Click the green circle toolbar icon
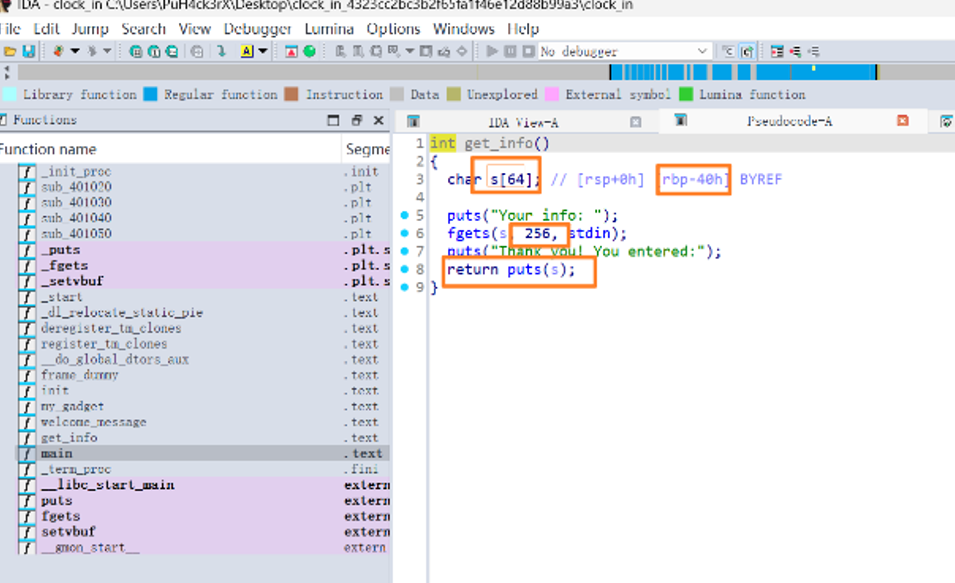The width and height of the screenshot is (955, 583). (x=310, y=51)
